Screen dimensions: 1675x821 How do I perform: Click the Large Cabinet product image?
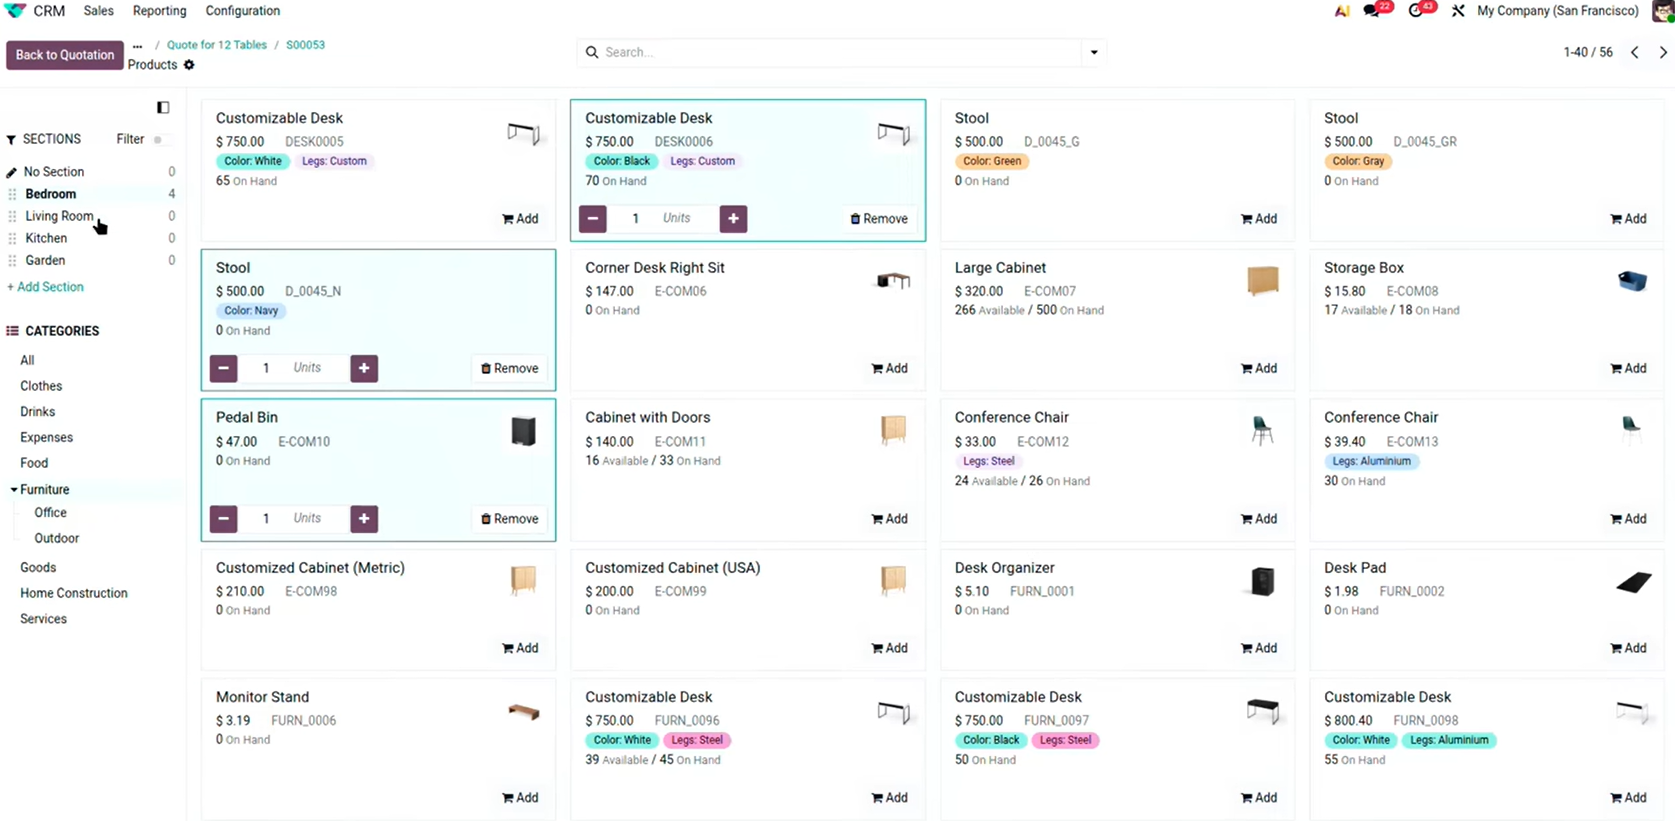[1263, 281]
